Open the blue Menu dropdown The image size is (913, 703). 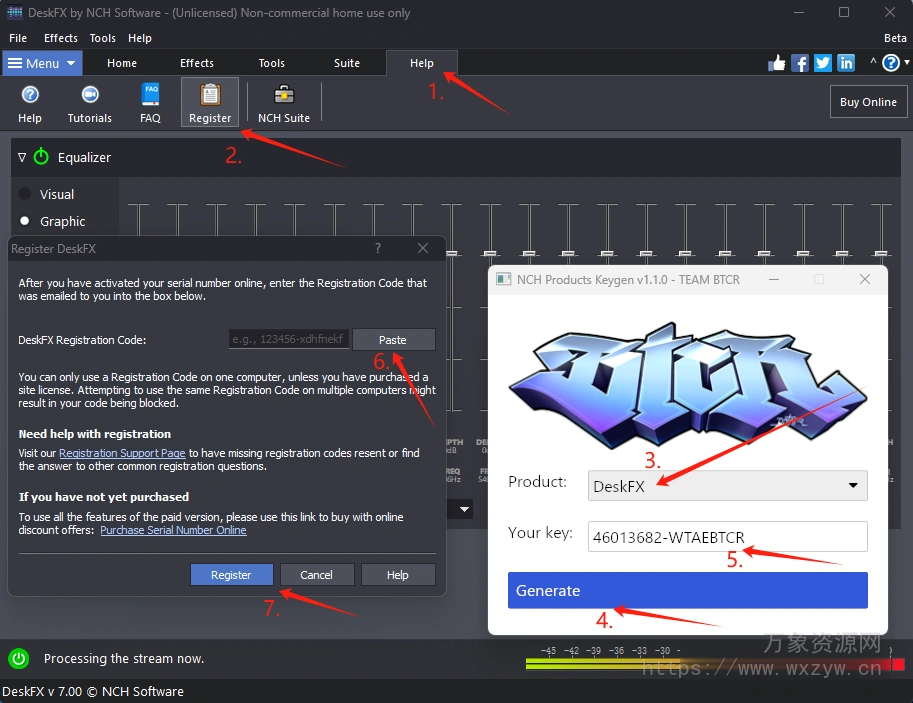point(42,63)
